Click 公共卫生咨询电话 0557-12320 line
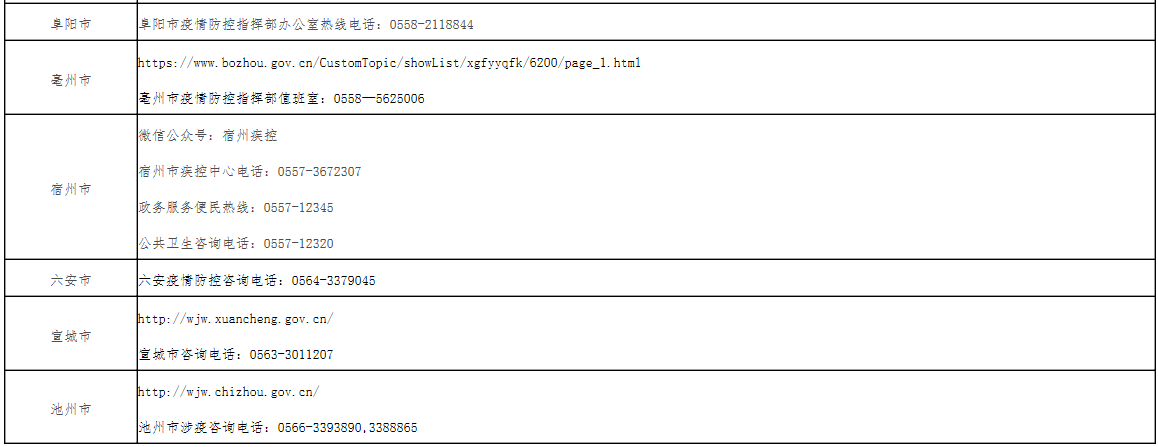 [x=235, y=244]
